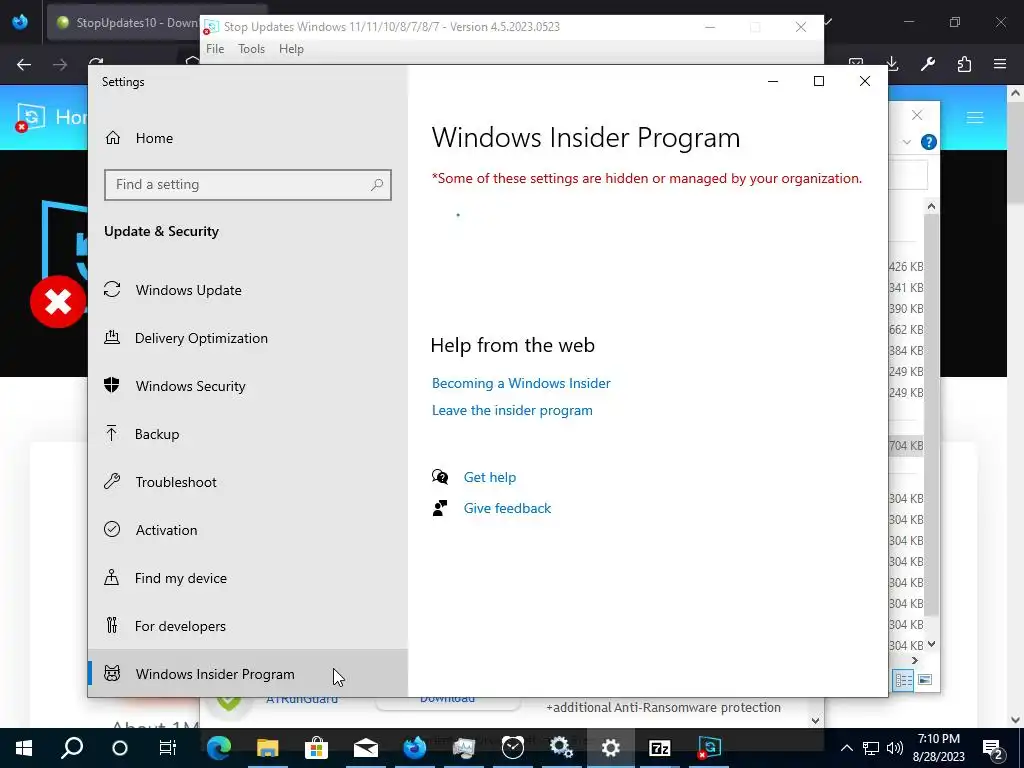Click the StopUpdates10 website logo
Screen dimensions: 1024x768
[x=31, y=118]
